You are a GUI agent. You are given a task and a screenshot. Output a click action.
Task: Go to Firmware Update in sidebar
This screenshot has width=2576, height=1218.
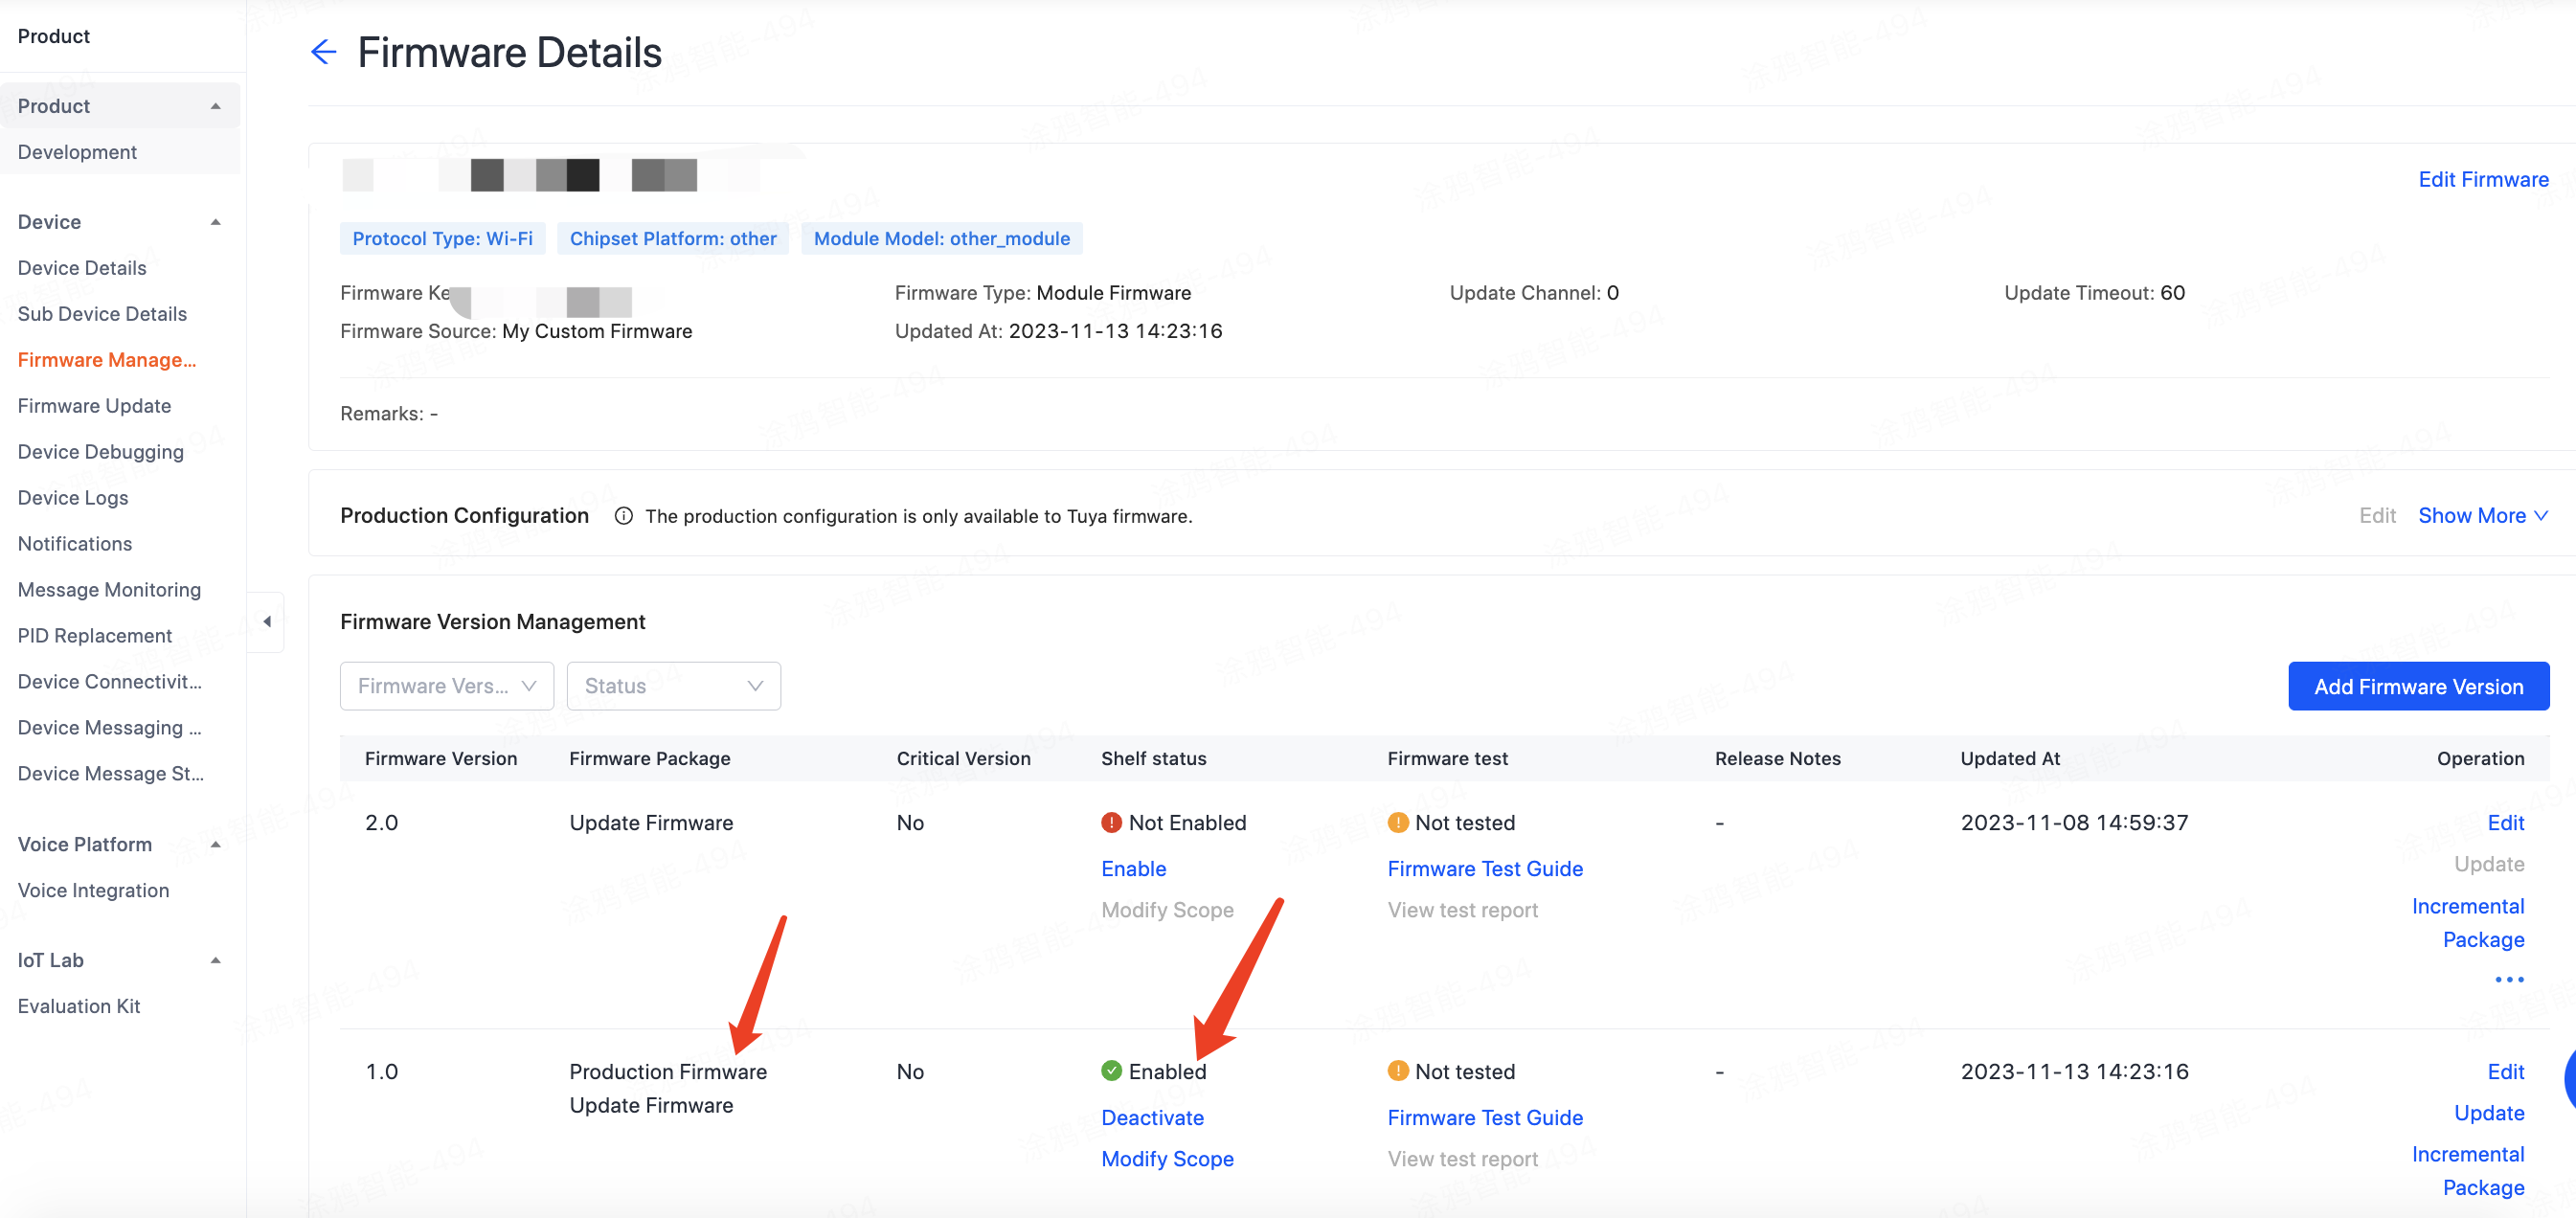pyautogui.click(x=94, y=406)
